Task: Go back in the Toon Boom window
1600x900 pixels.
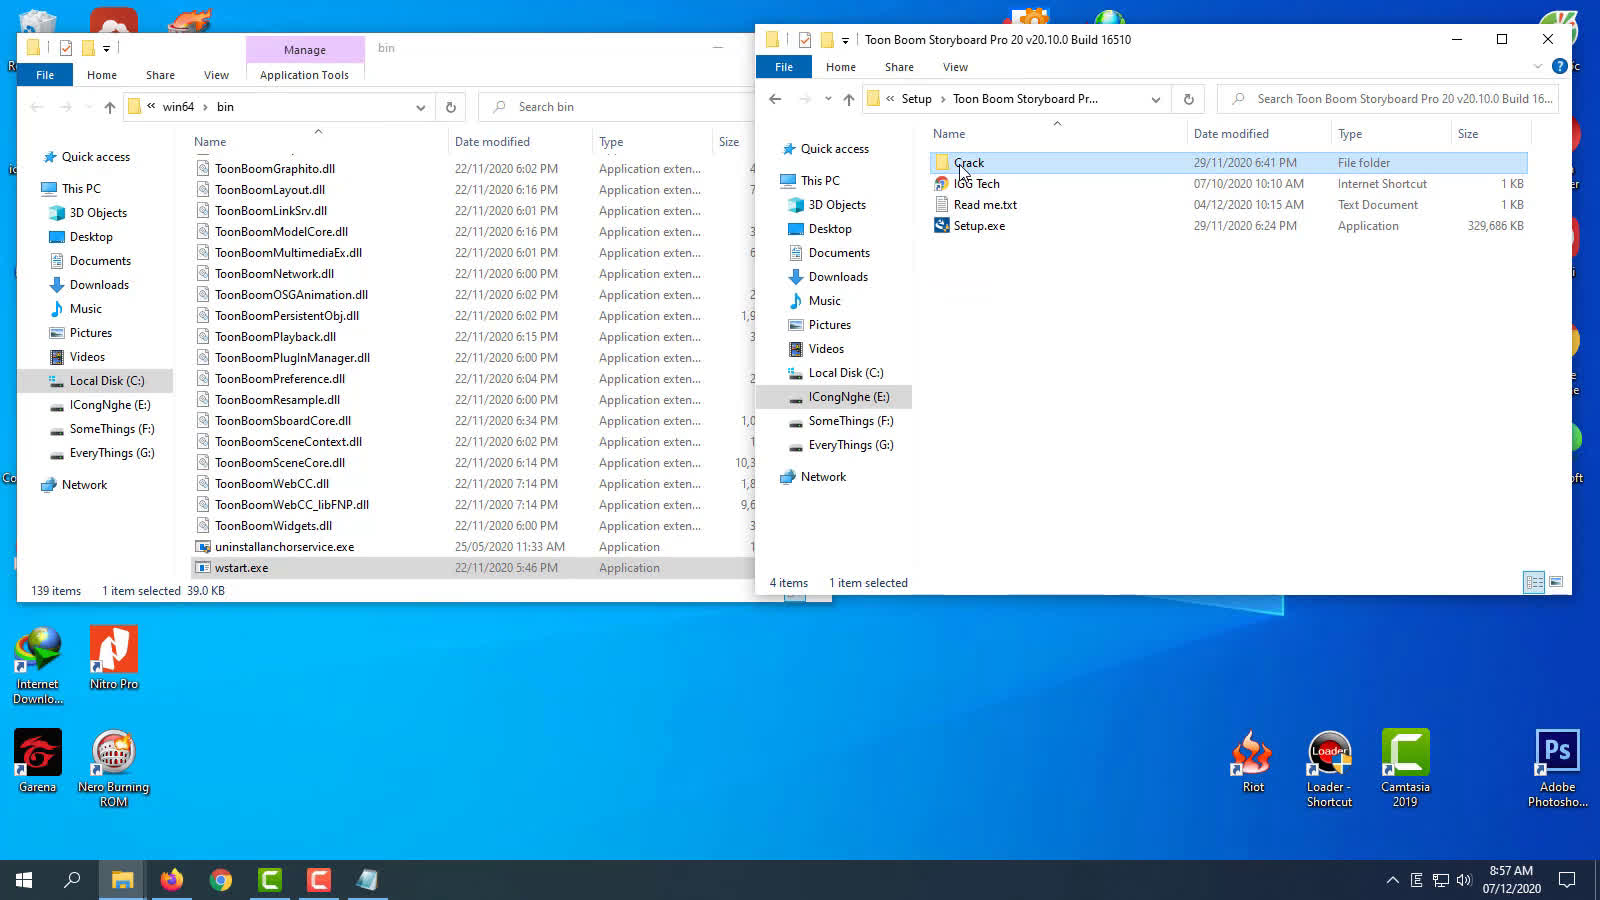Action: point(775,99)
